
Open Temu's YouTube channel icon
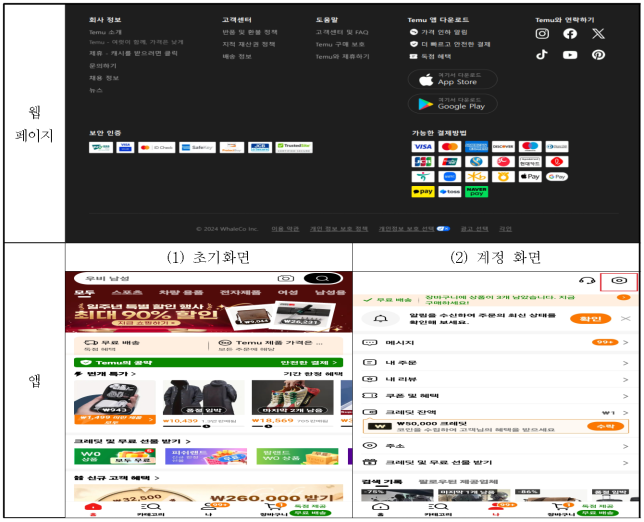coord(570,55)
